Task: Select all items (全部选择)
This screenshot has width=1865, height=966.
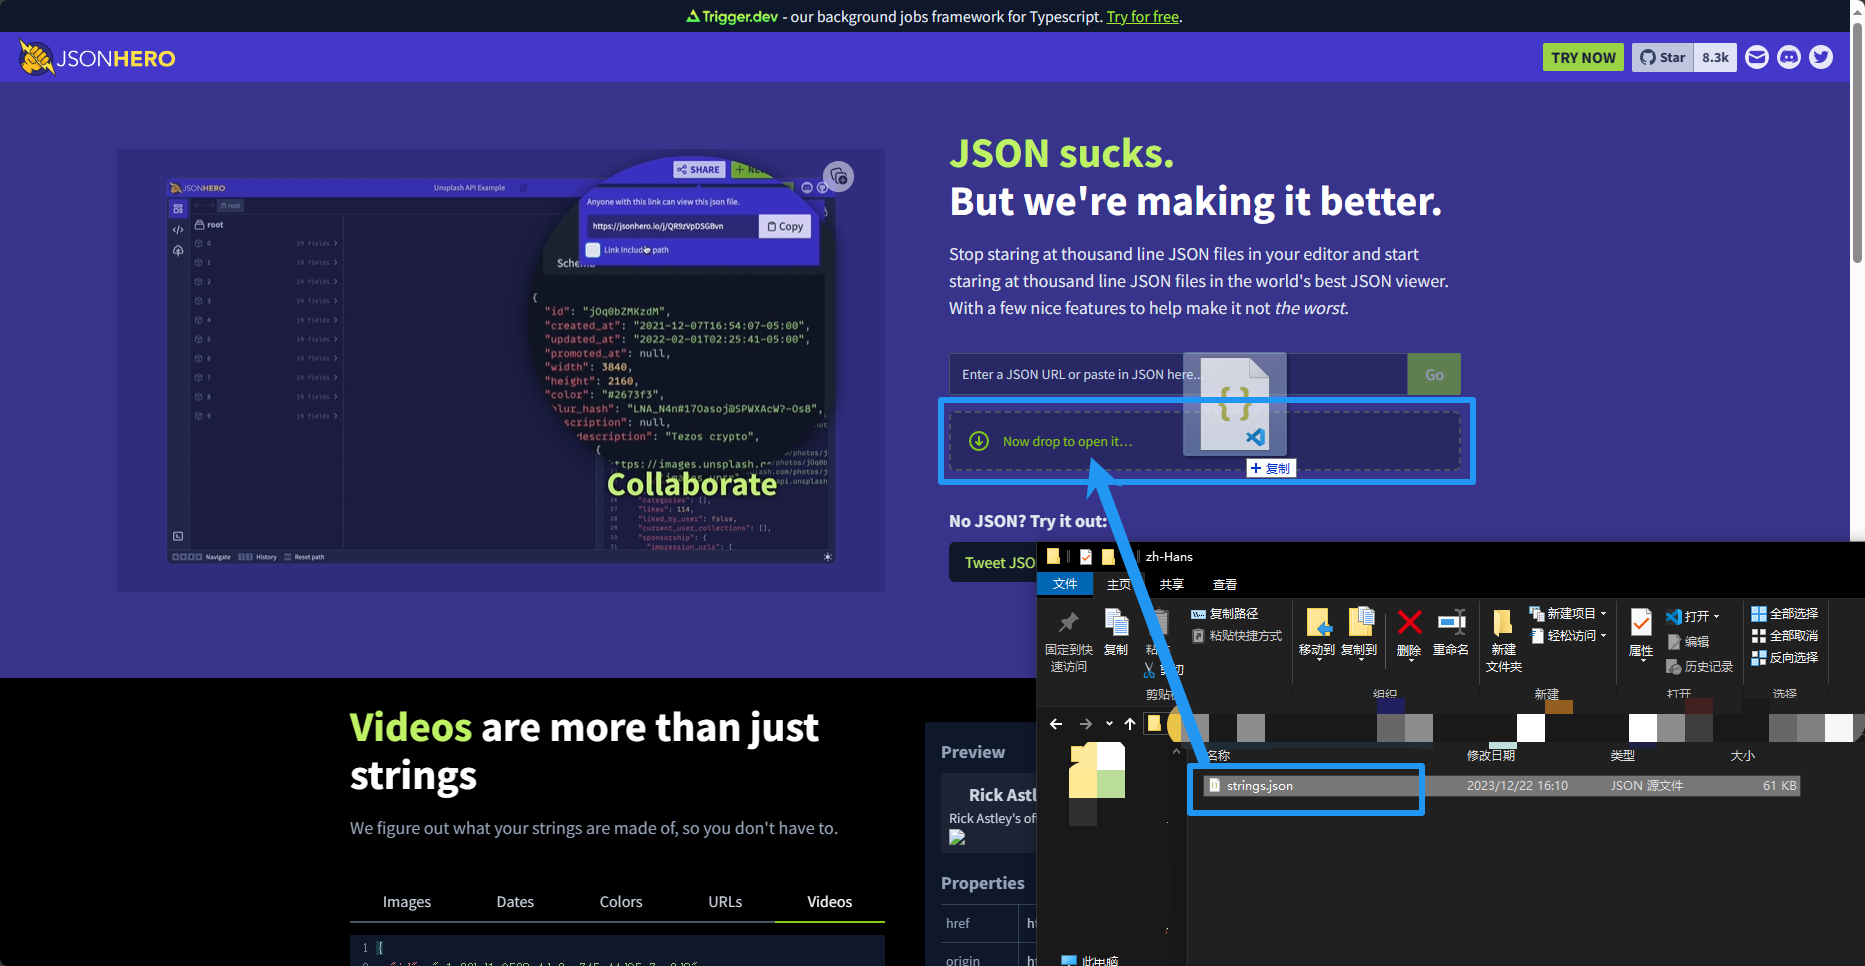Action: pyautogui.click(x=1785, y=614)
